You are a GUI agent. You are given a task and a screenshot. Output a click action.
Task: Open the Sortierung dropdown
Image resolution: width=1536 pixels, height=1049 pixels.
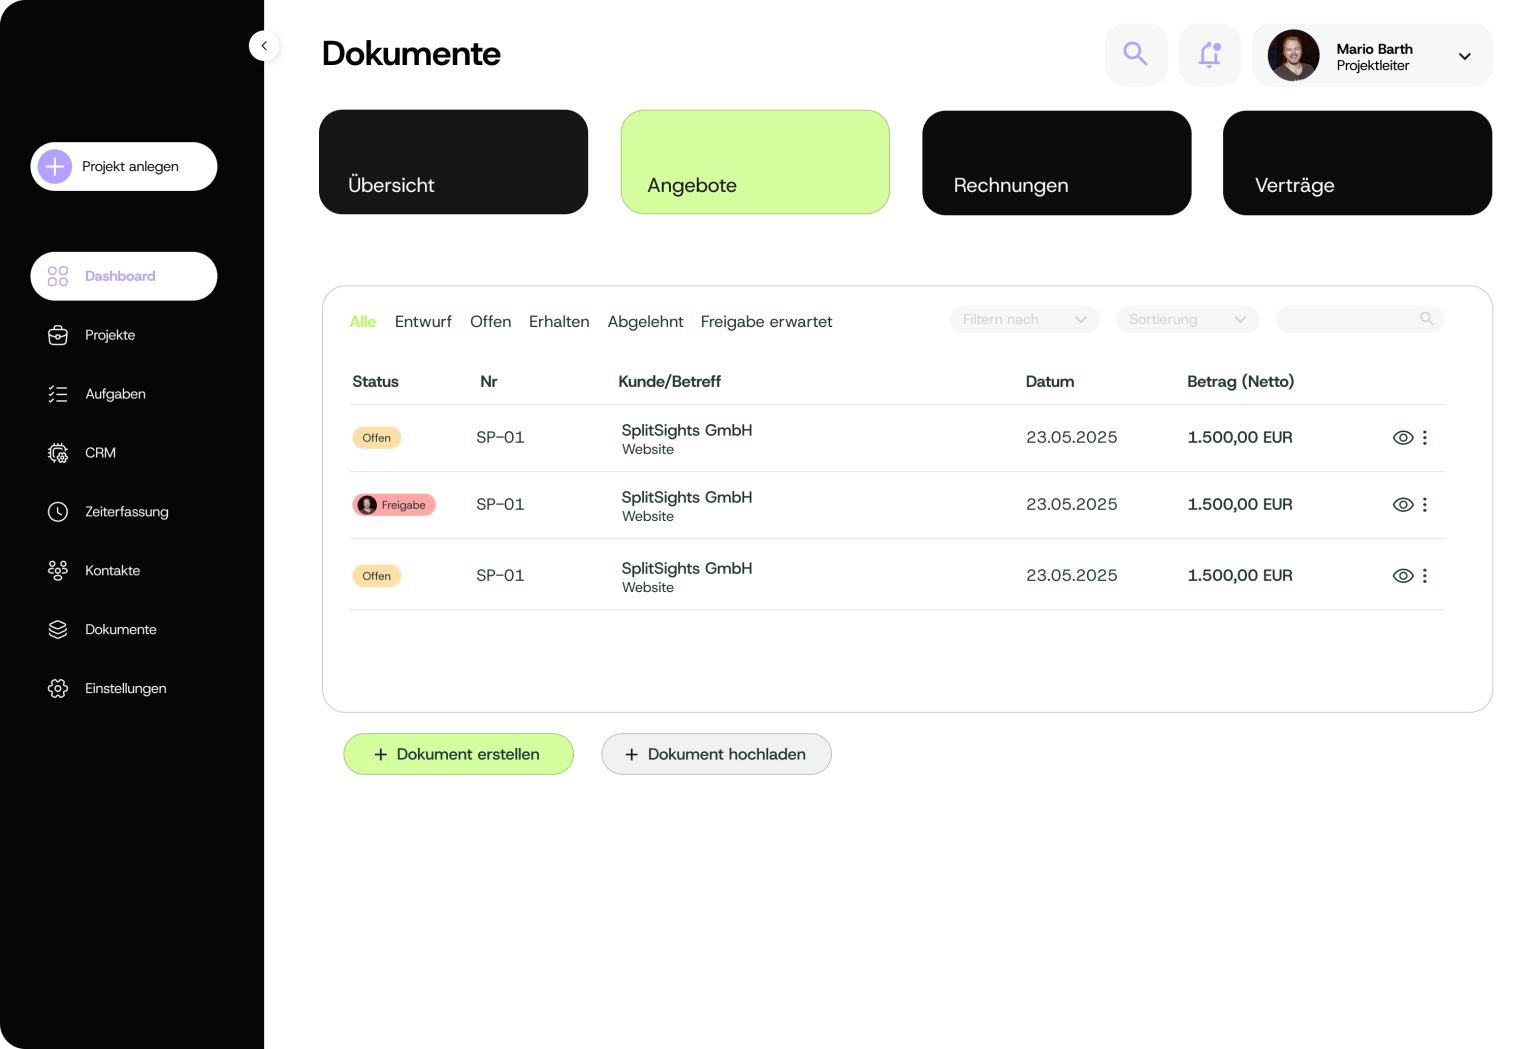coord(1187,320)
